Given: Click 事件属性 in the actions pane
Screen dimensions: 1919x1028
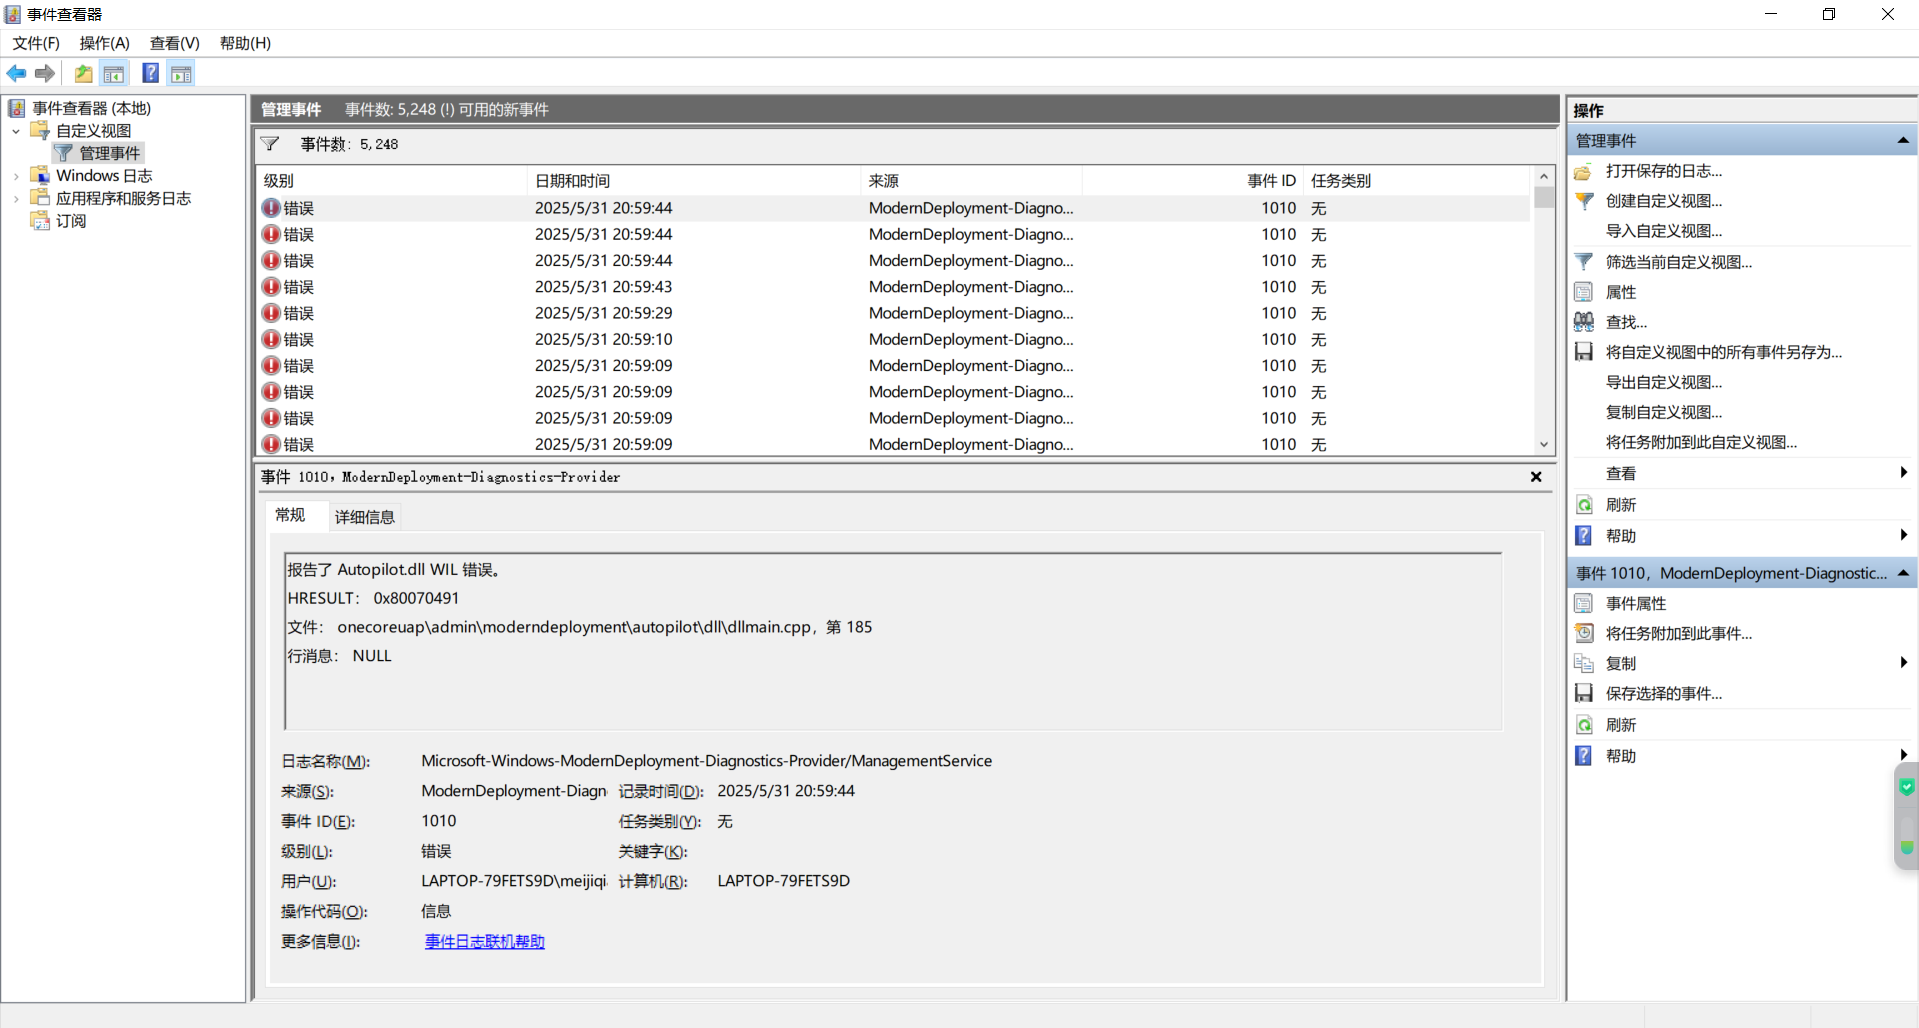Looking at the screenshot, I should pyautogui.click(x=1636, y=603).
